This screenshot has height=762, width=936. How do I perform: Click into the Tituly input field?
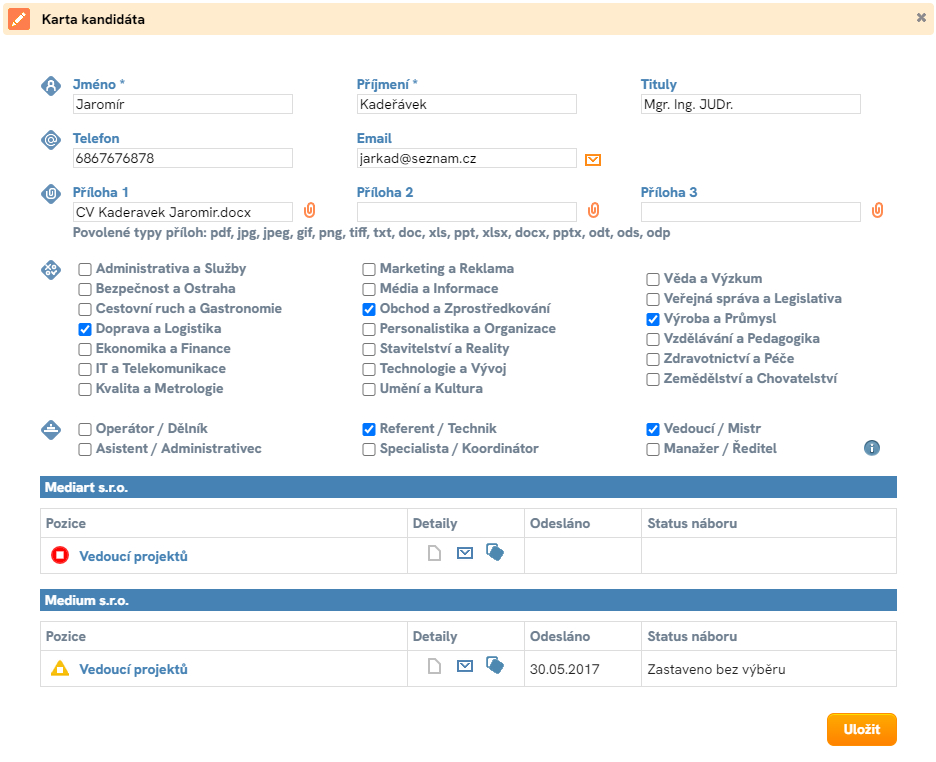750,104
